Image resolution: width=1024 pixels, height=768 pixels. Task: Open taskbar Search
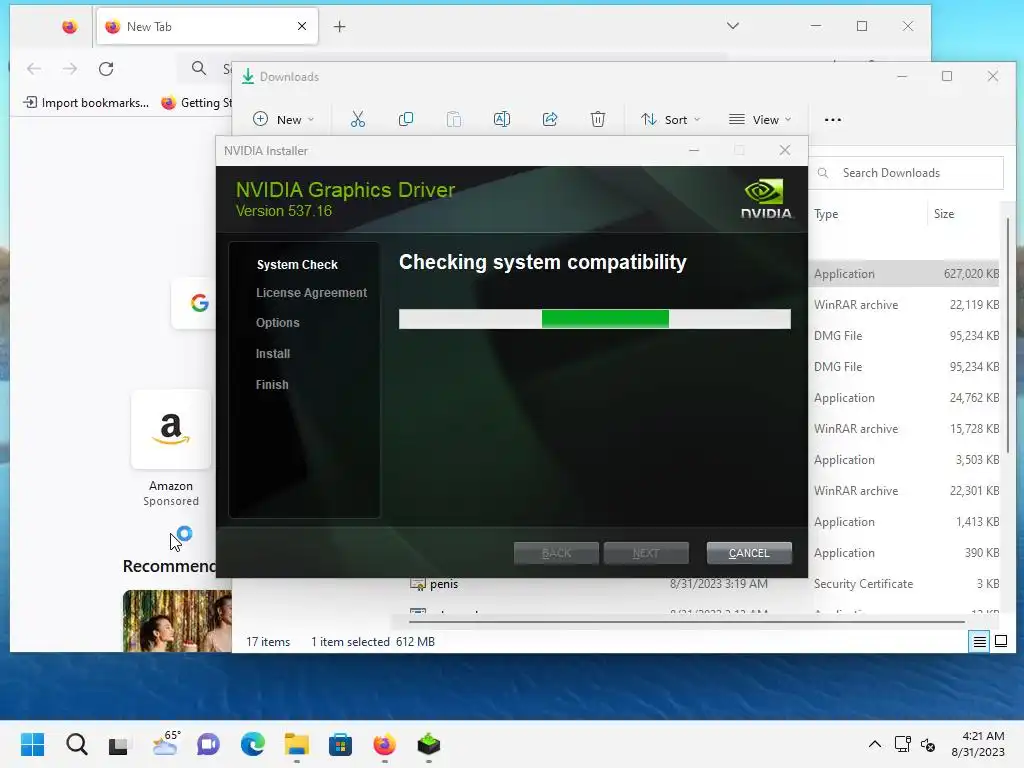click(x=76, y=744)
